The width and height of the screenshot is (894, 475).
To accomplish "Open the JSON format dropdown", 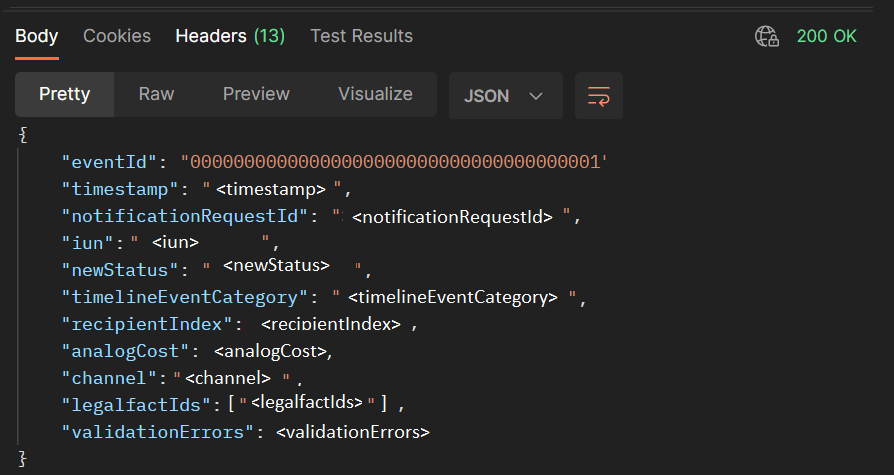I will [505, 96].
